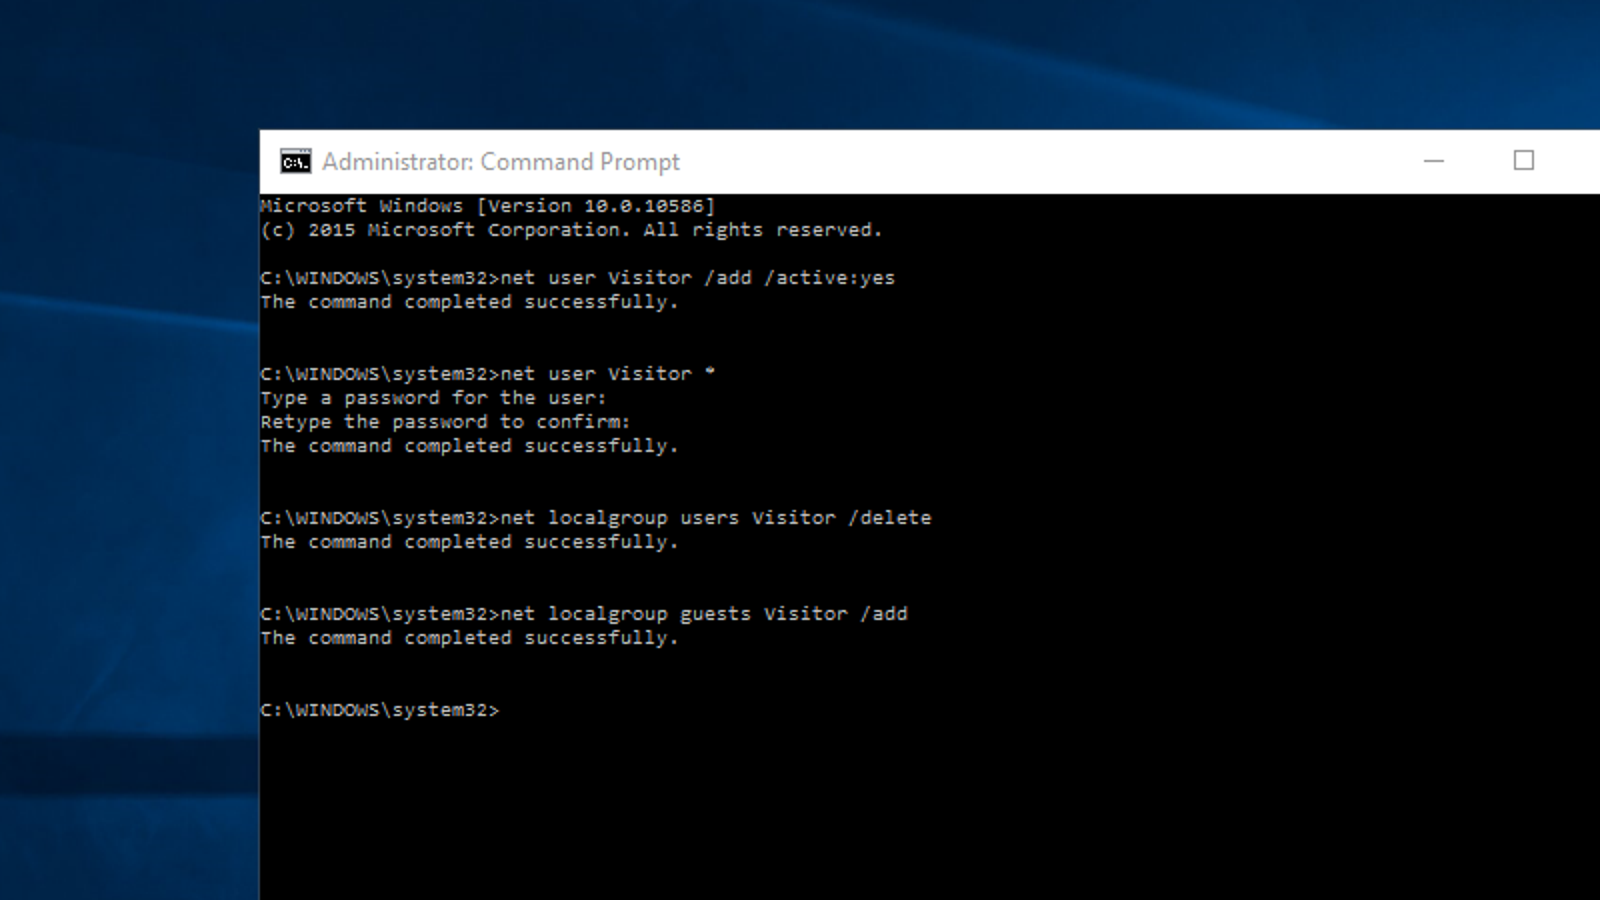This screenshot has height=900, width=1600.
Task: Click 'Retype the password to confirm:' line
Action: tap(445, 422)
